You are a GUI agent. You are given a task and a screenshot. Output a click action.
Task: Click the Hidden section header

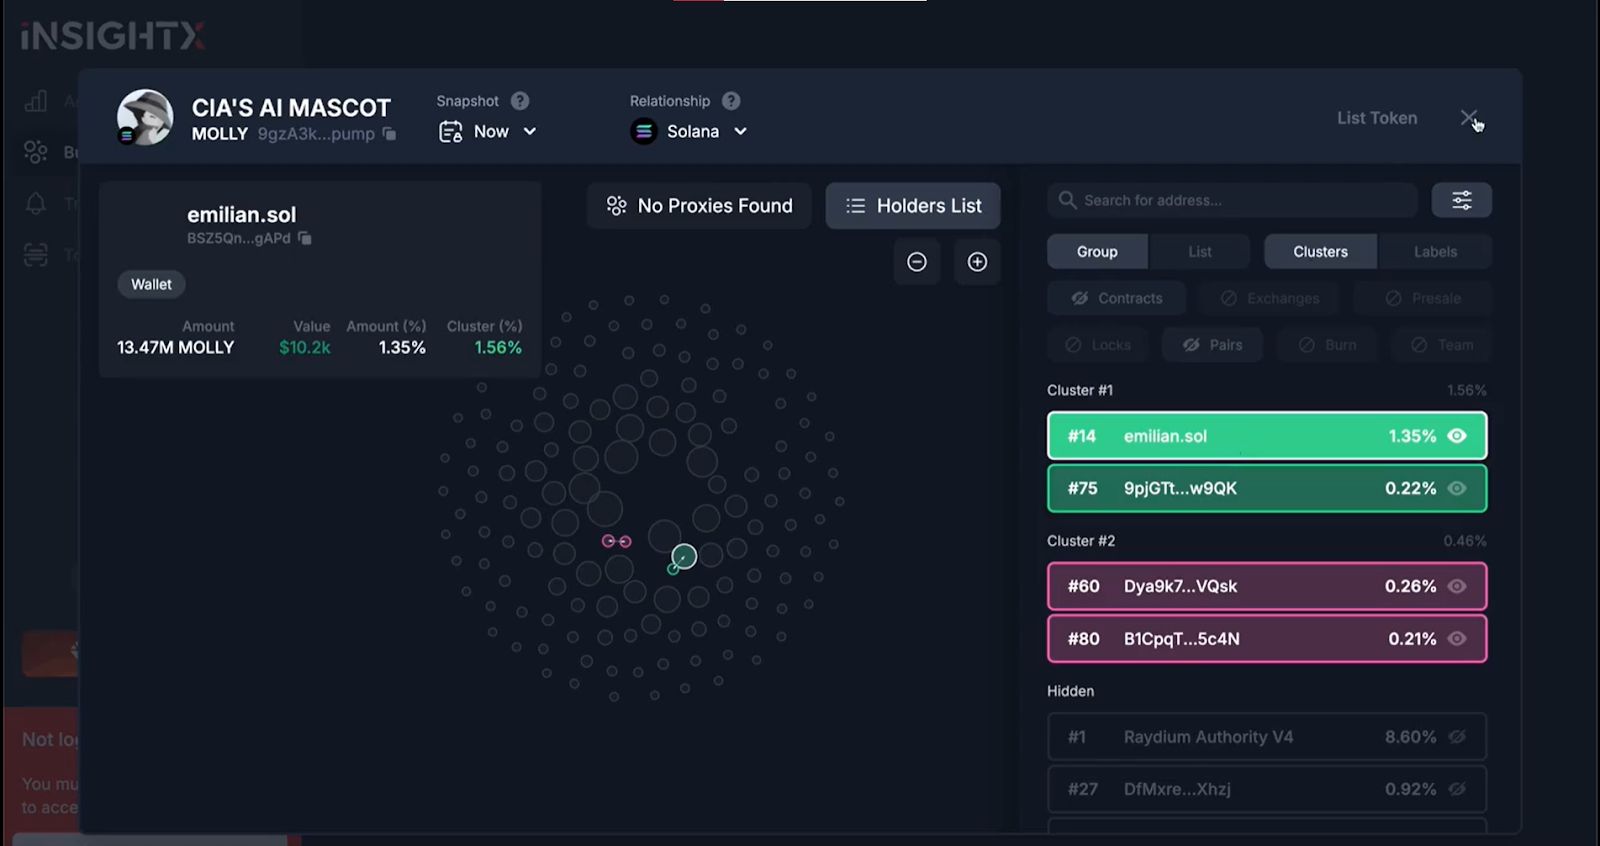[x=1070, y=691]
